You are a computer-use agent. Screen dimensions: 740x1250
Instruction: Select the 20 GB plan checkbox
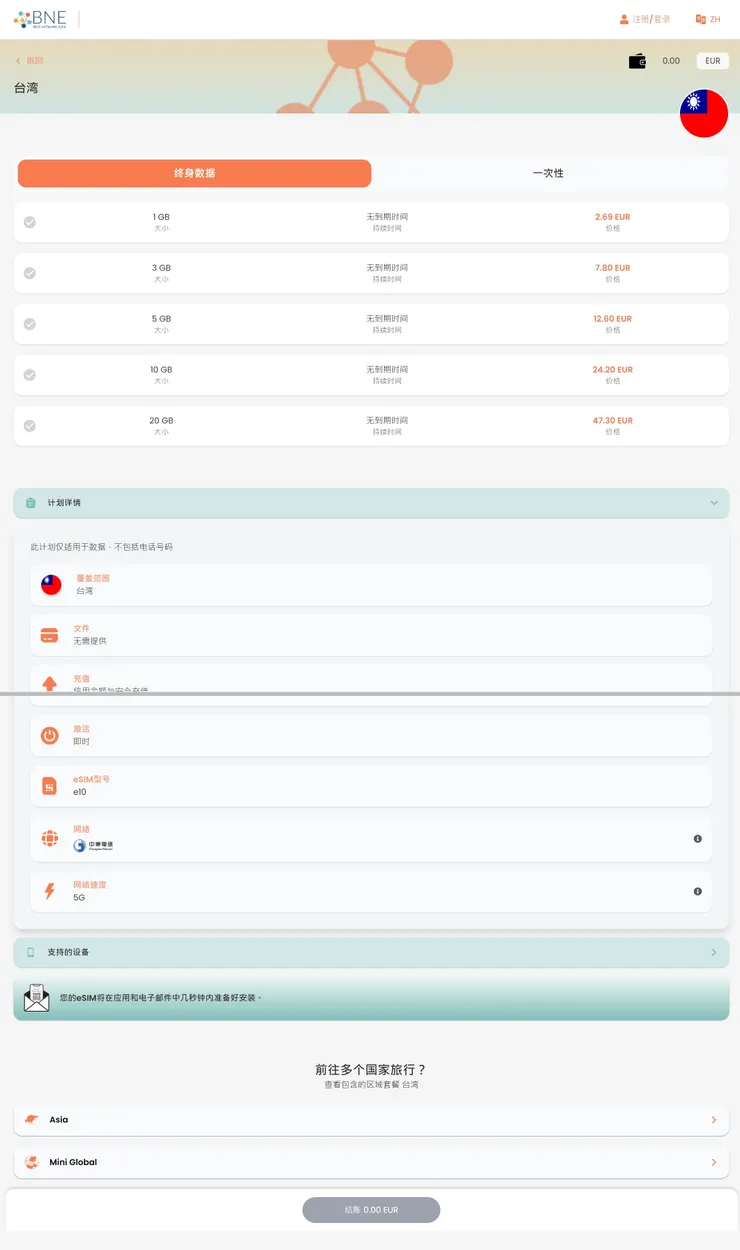click(x=30, y=426)
